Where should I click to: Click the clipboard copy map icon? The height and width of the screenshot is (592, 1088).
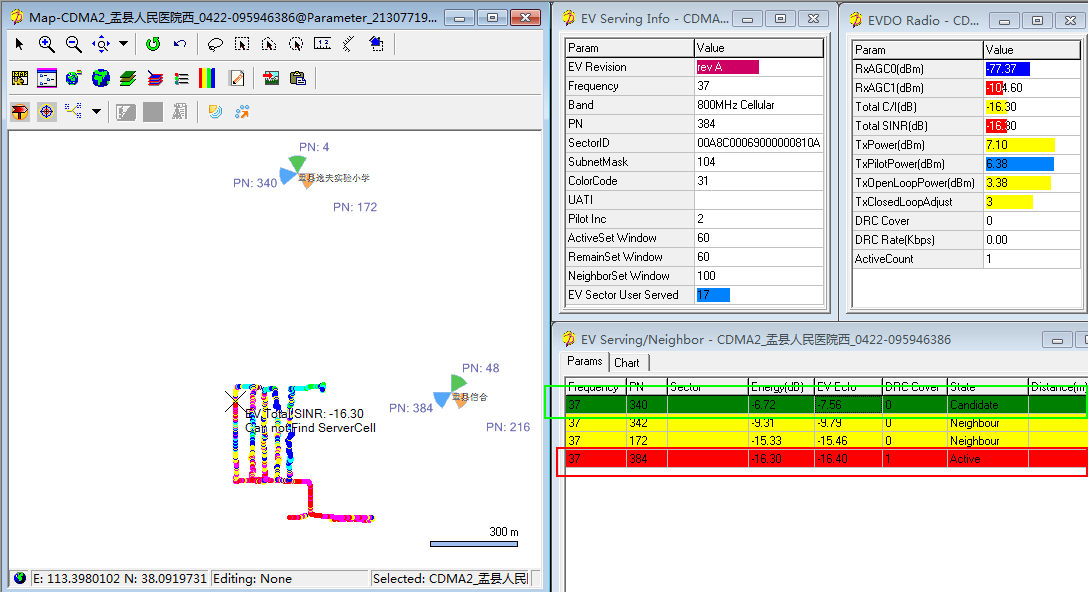[x=298, y=78]
